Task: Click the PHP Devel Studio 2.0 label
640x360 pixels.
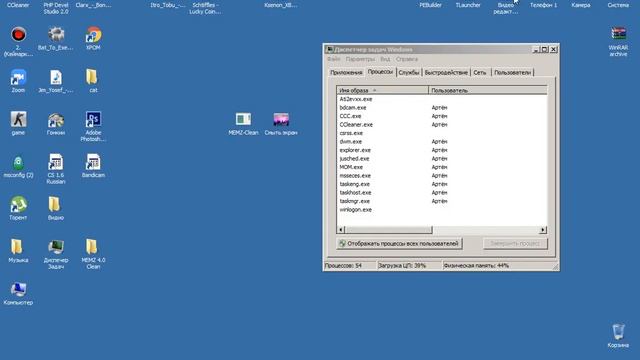Action: [x=56, y=8]
